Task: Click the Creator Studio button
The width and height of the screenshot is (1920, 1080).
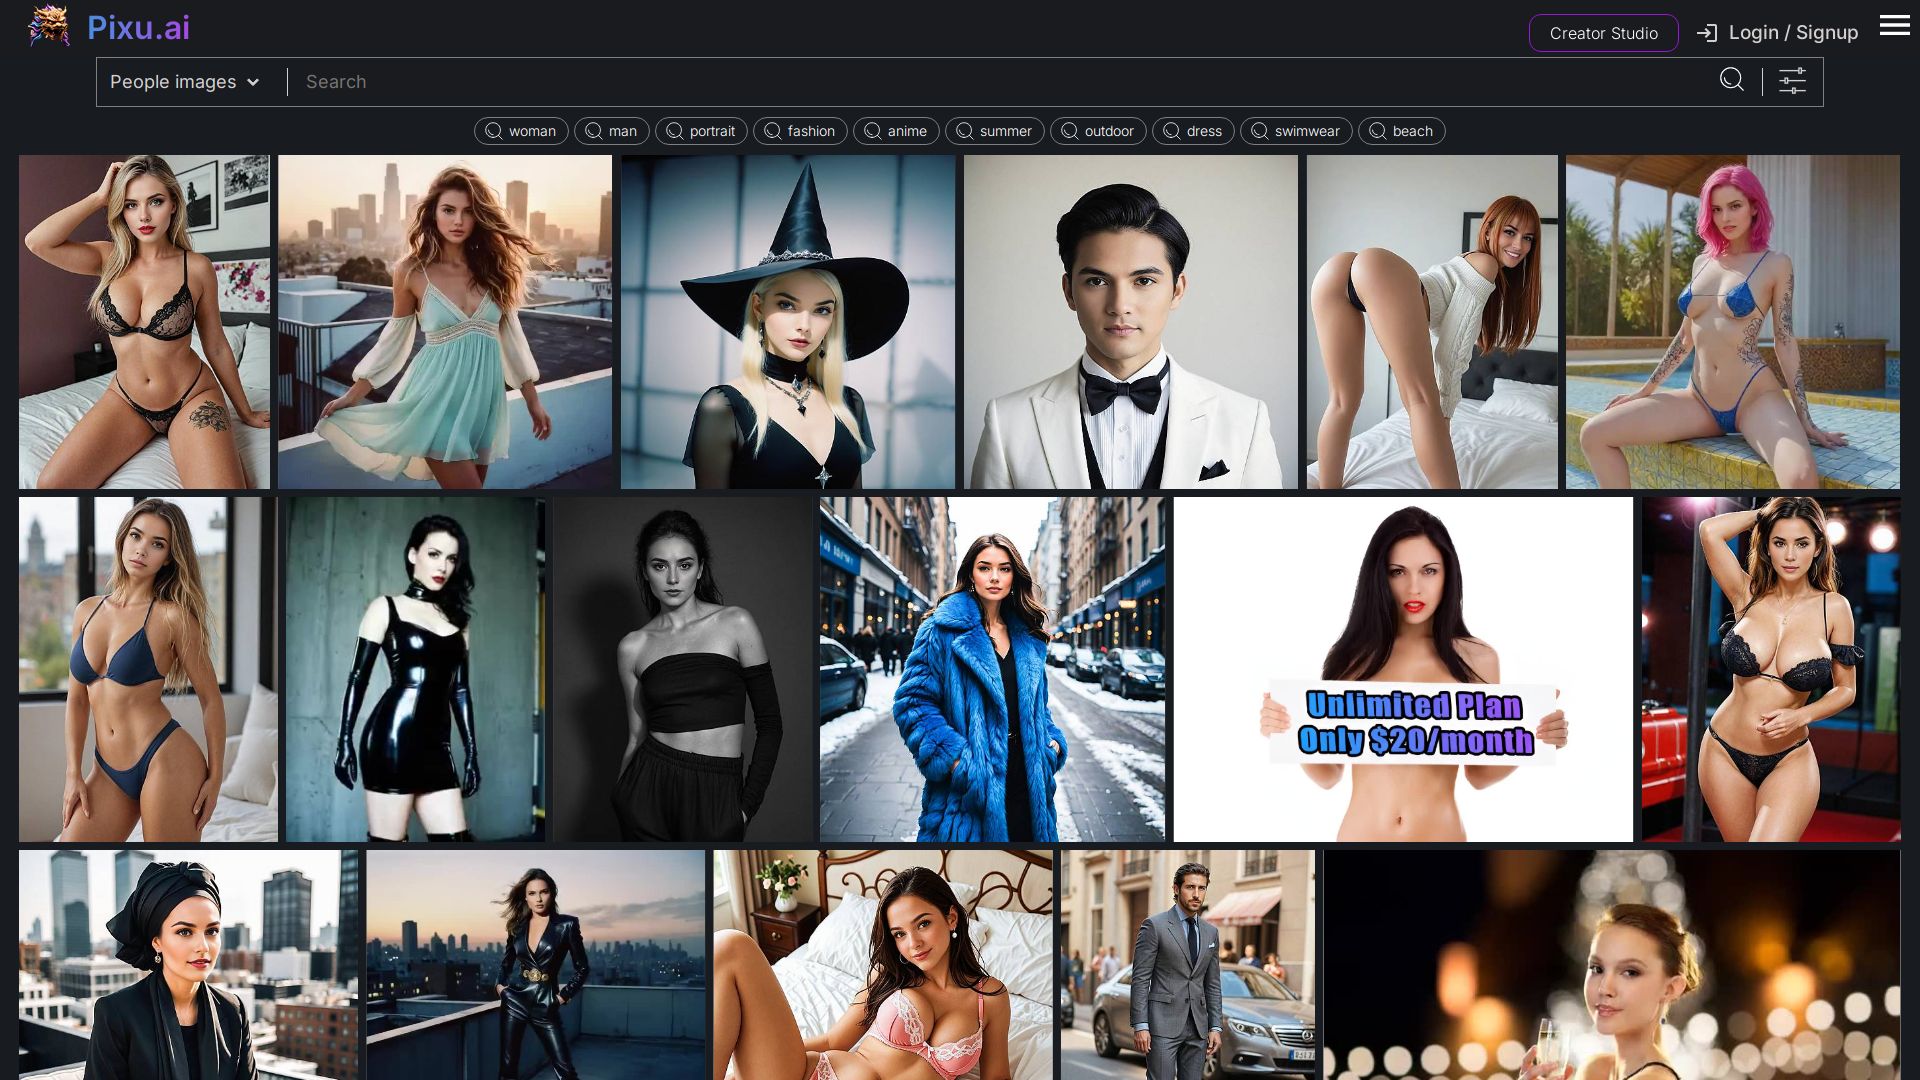Action: 1603,33
